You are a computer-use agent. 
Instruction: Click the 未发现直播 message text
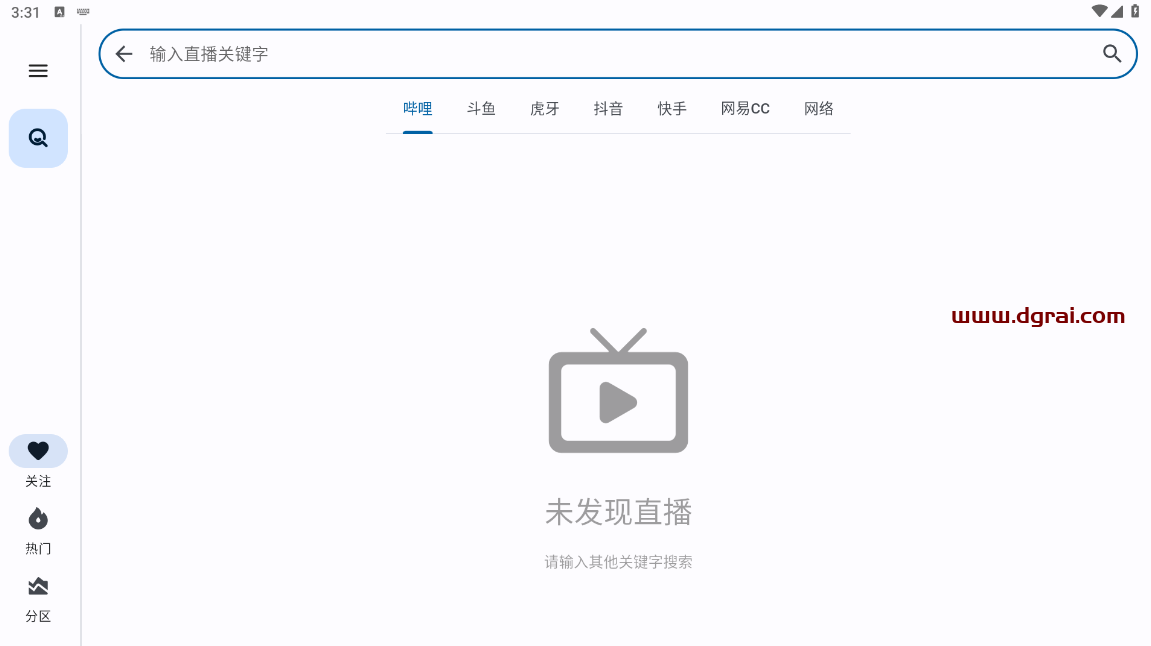point(618,512)
